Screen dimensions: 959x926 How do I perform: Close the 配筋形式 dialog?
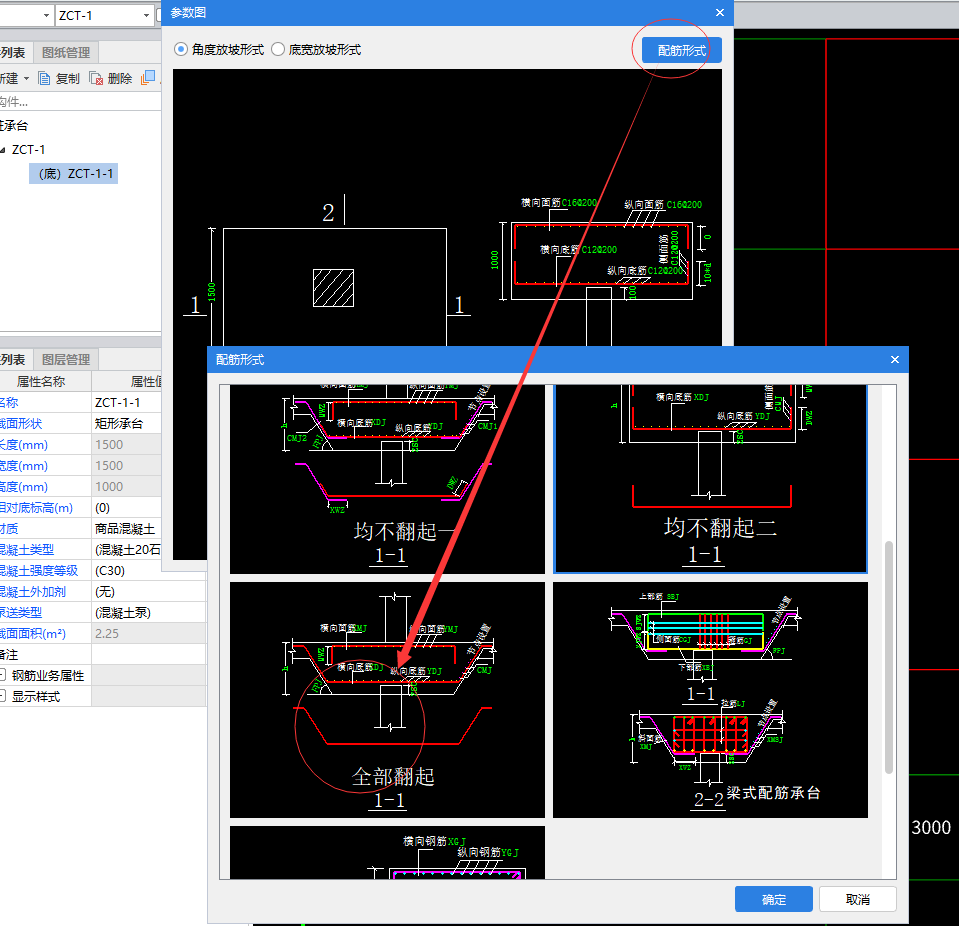(895, 360)
